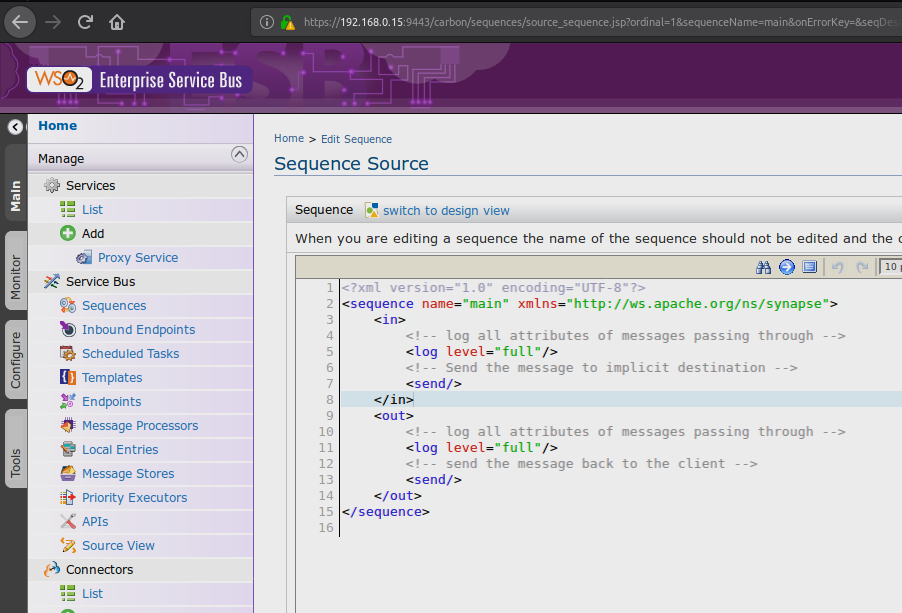This screenshot has height=613, width=902.
Task: Toggle the editor full screen icon
Action: [810, 267]
